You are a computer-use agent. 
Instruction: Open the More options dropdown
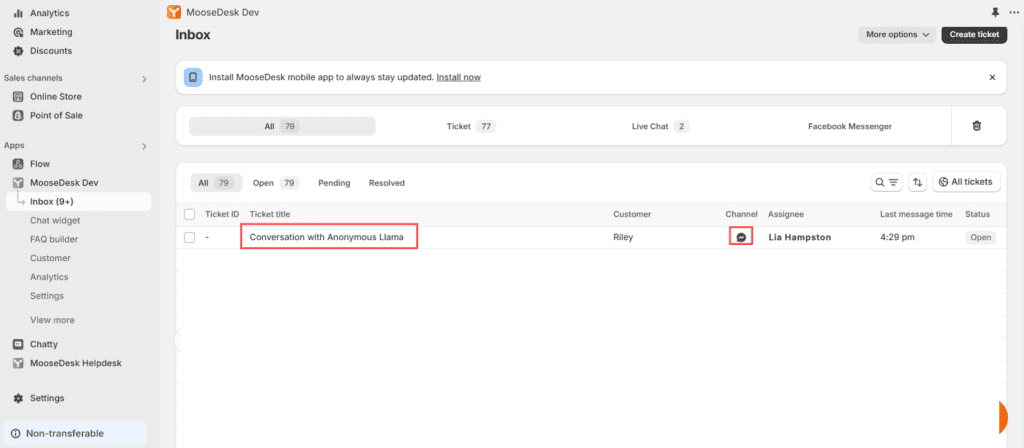tap(897, 35)
